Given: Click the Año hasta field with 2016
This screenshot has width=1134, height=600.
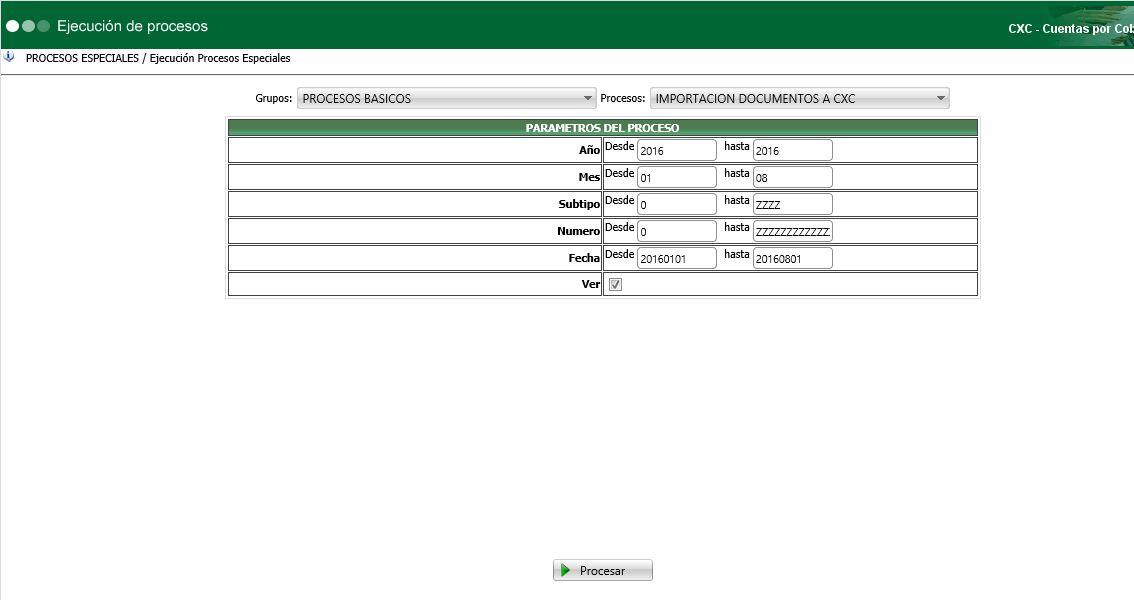Looking at the screenshot, I should pyautogui.click(x=793, y=150).
